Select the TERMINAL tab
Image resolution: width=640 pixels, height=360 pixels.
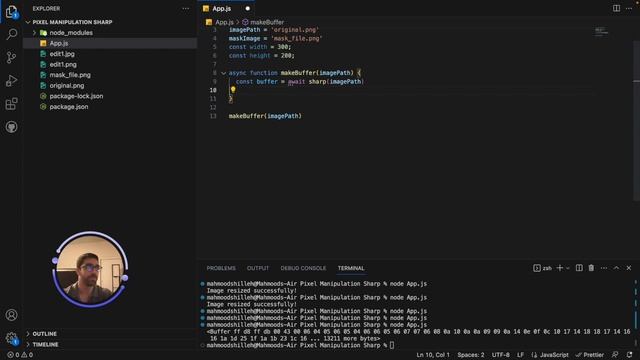[x=351, y=268]
